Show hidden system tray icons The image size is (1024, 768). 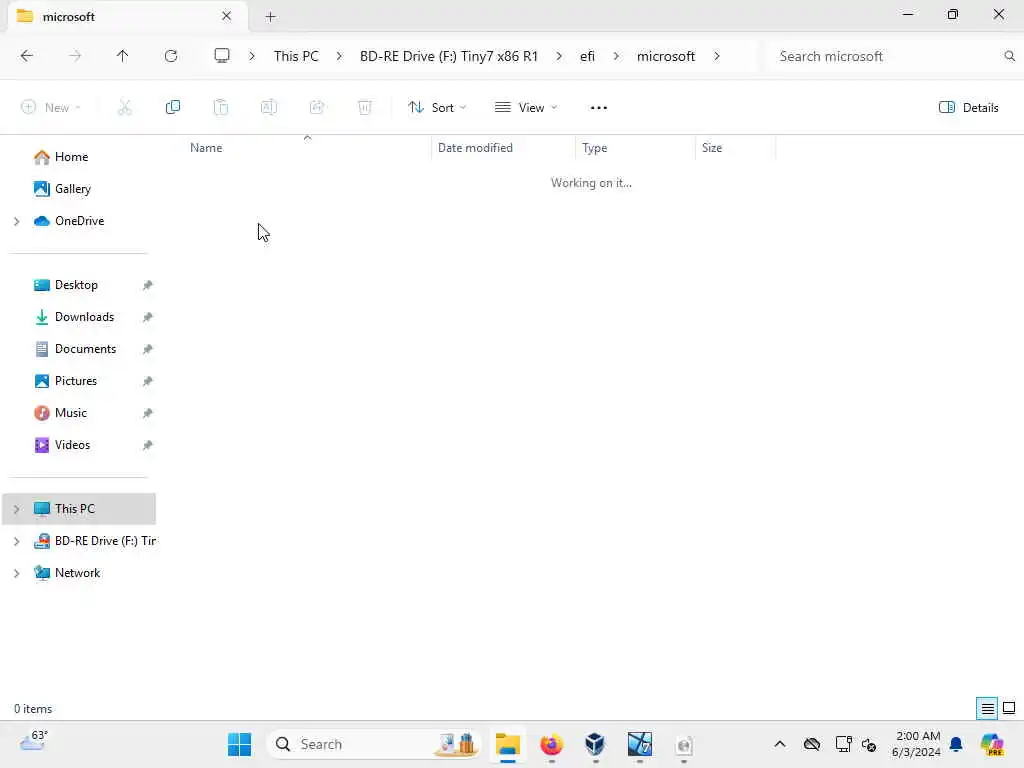coord(780,744)
